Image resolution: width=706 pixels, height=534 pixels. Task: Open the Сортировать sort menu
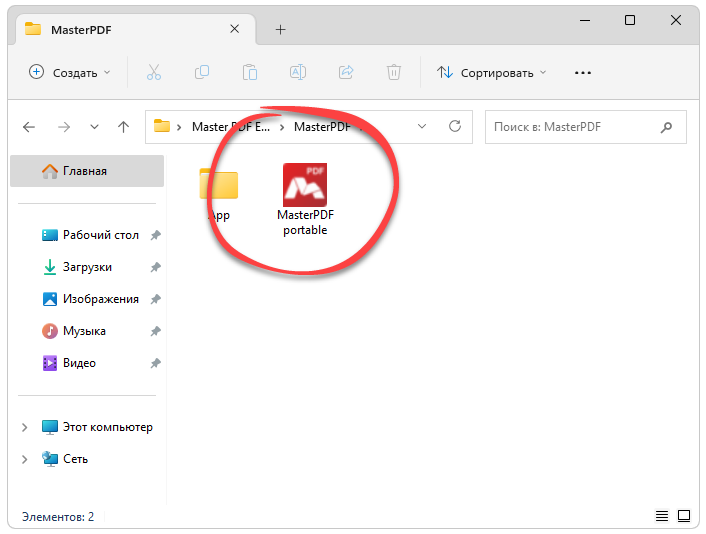(x=491, y=72)
